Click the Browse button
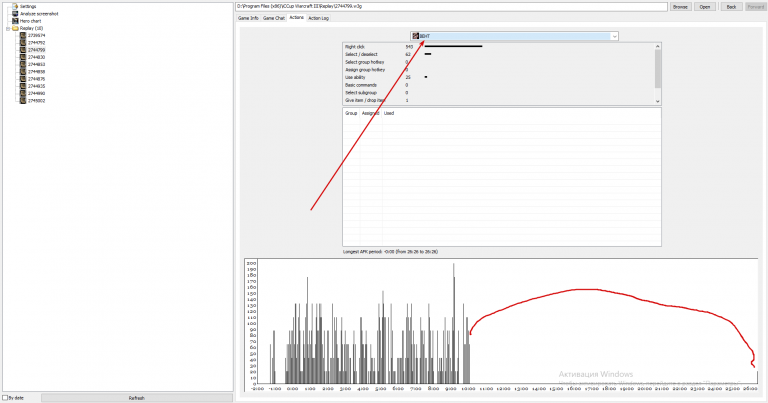 [680, 7]
